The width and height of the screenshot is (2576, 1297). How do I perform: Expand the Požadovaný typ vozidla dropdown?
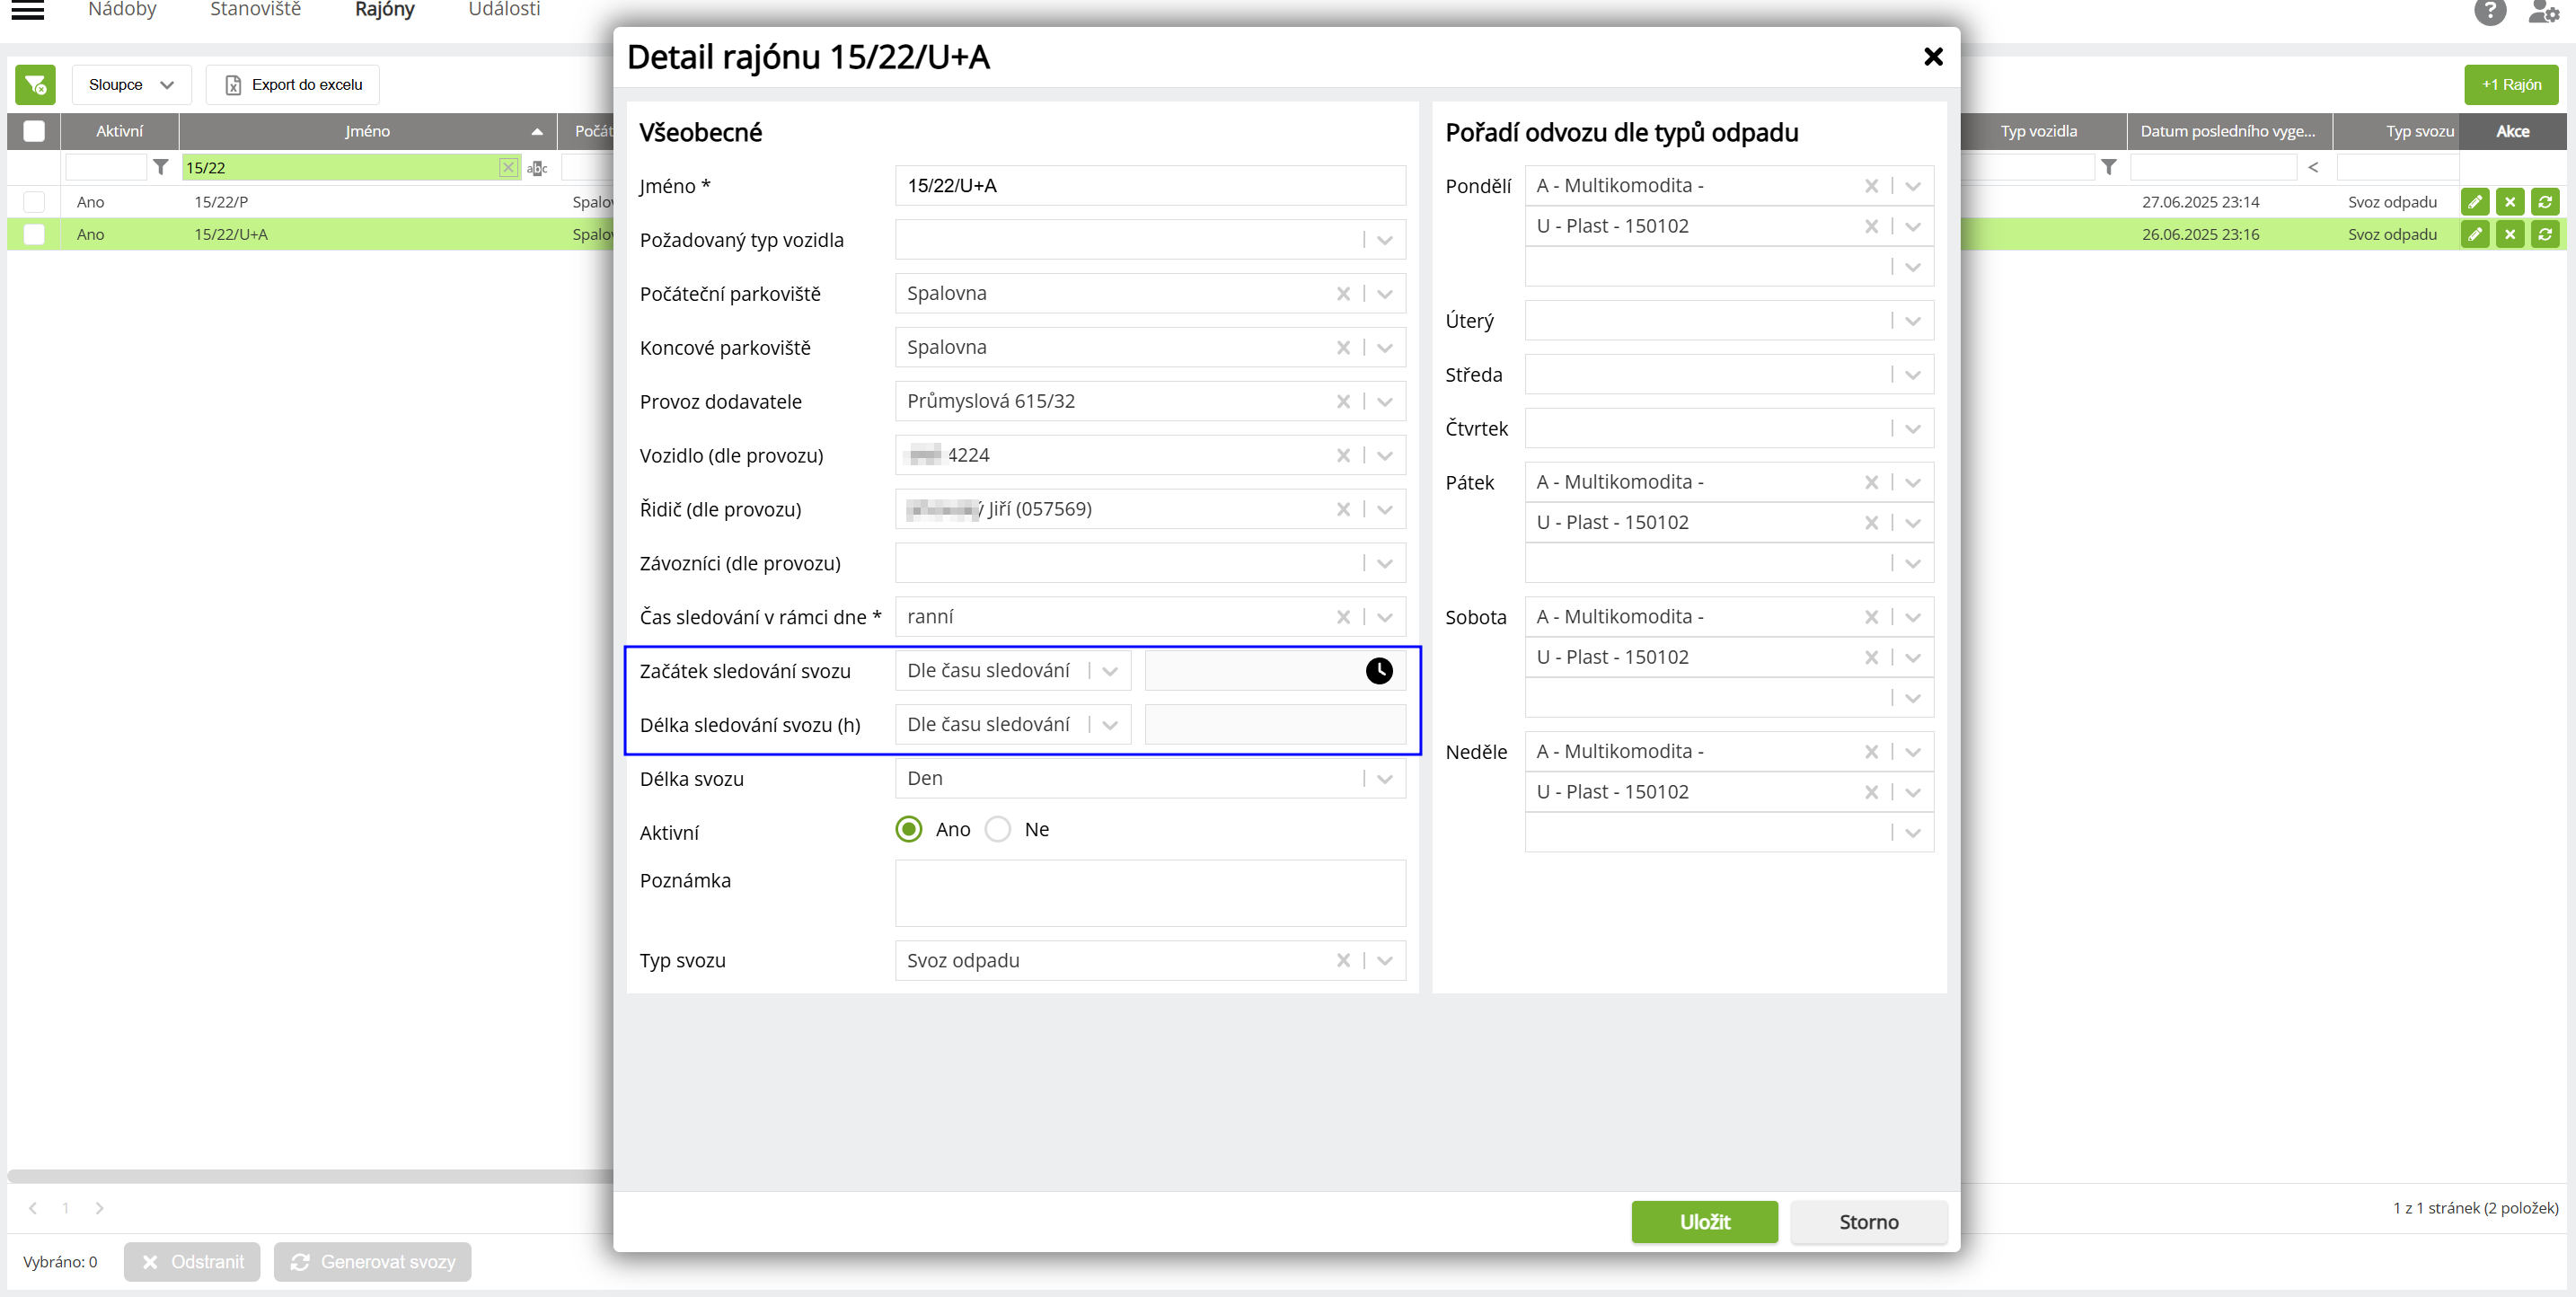pos(1384,240)
